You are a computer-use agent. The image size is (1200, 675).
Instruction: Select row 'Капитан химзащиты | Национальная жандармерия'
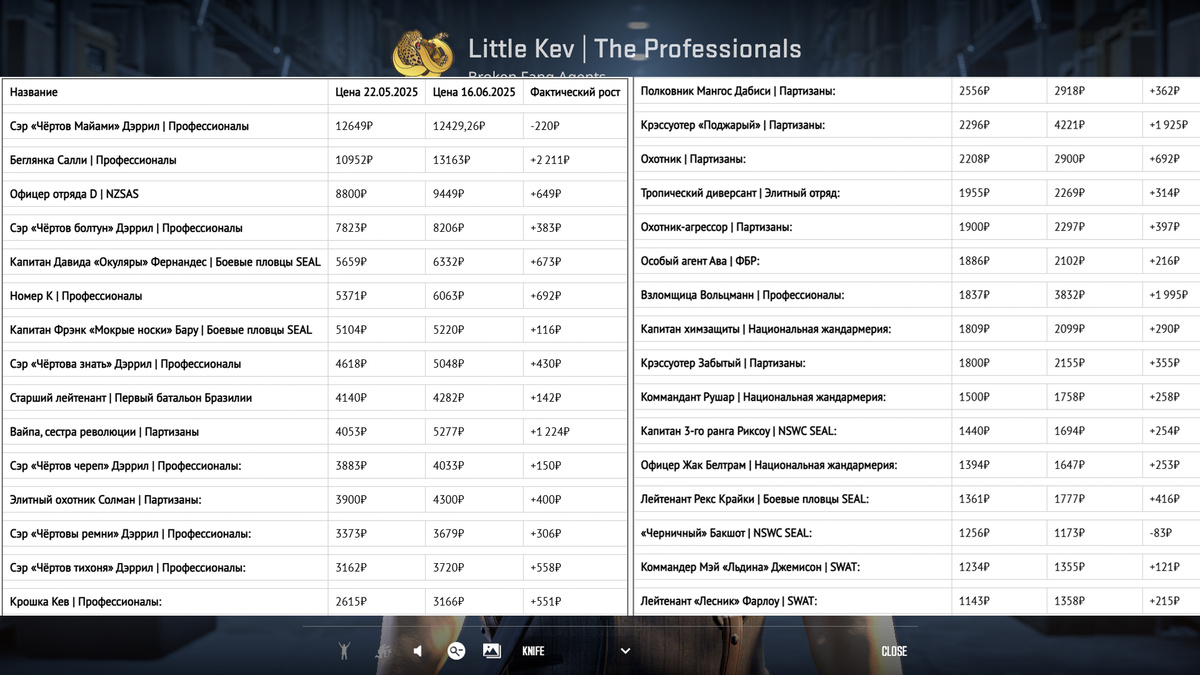coord(917,329)
